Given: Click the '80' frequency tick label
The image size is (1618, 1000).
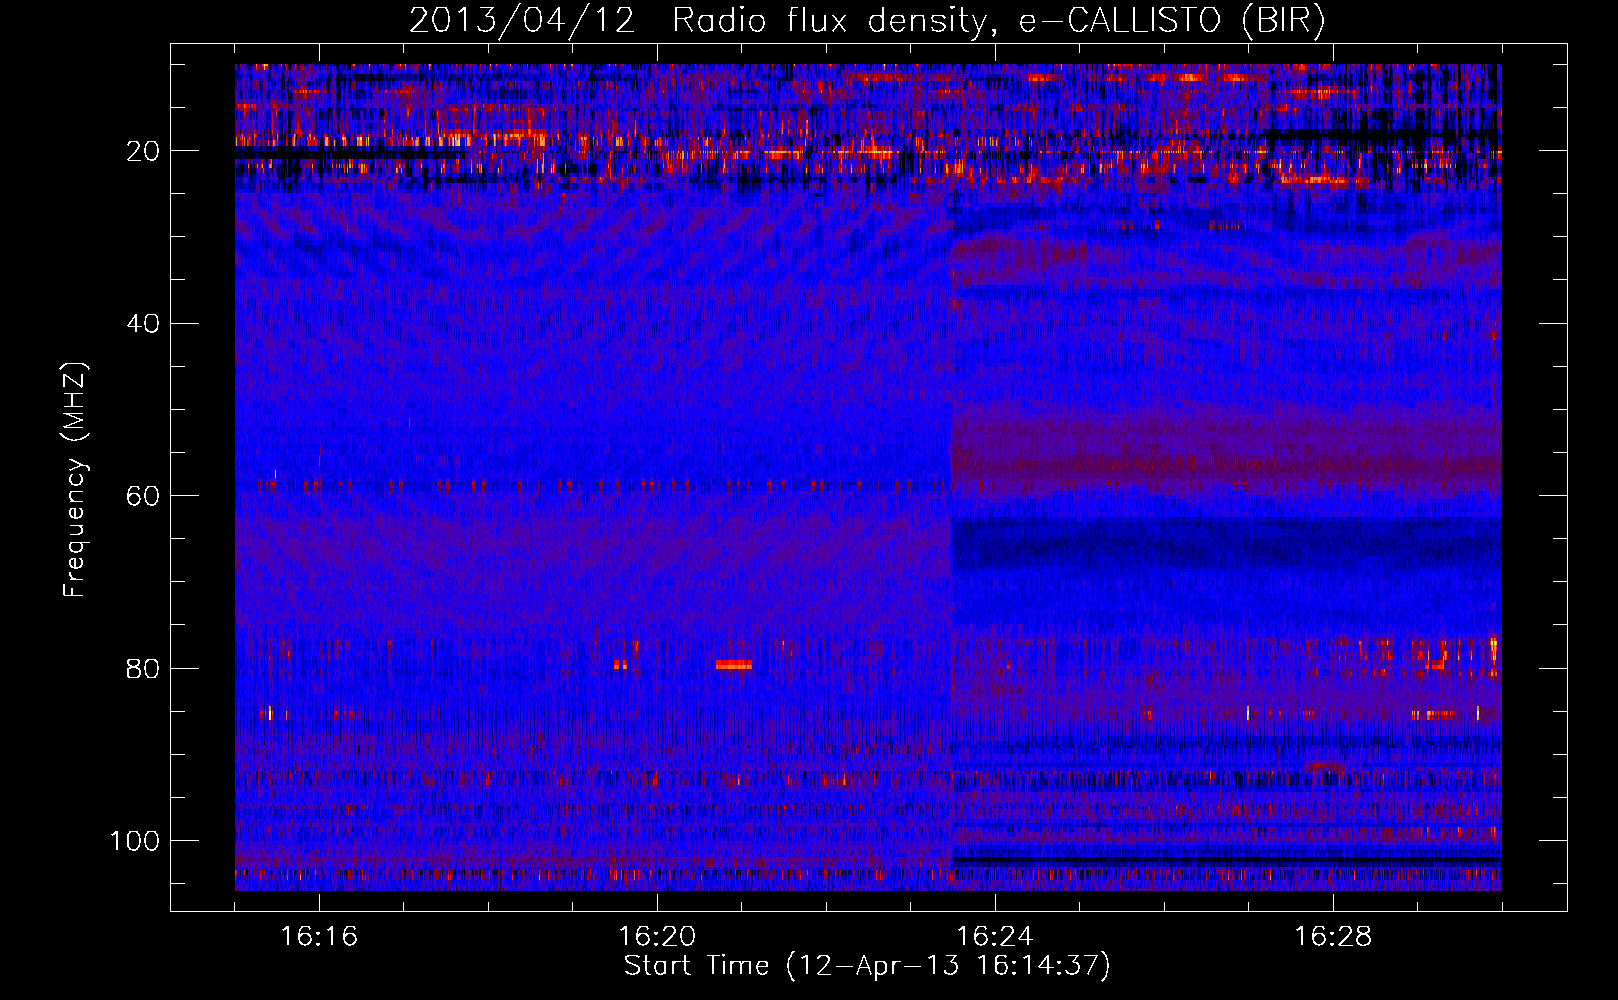Looking at the screenshot, I should [144, 669].
